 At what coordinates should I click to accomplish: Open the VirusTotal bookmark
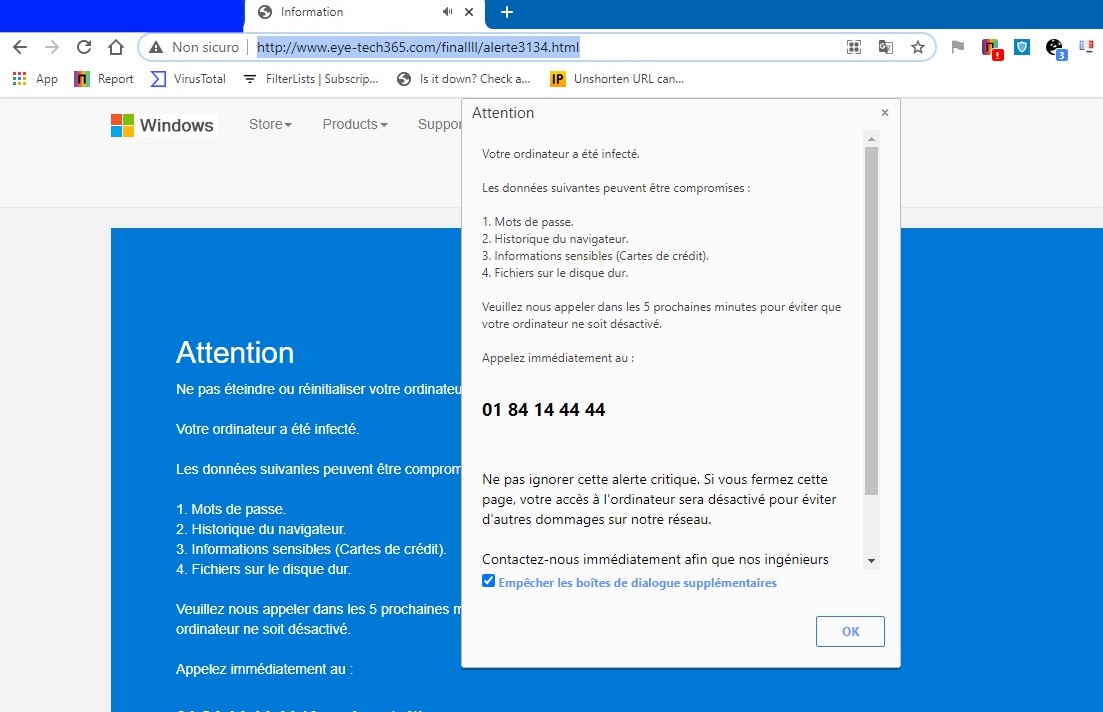point(189,79)
